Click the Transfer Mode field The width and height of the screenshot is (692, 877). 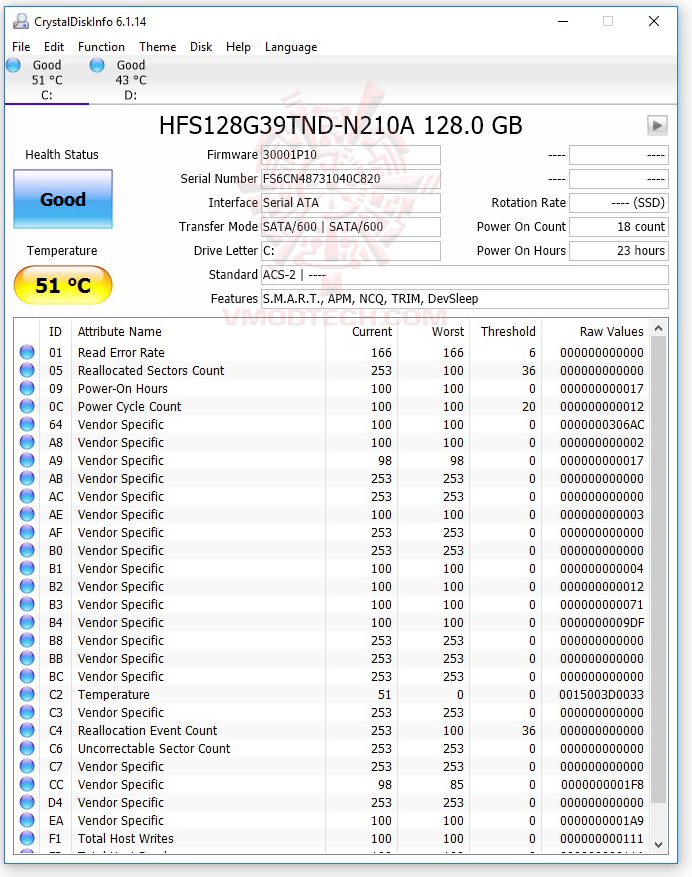tap(351, 227)
